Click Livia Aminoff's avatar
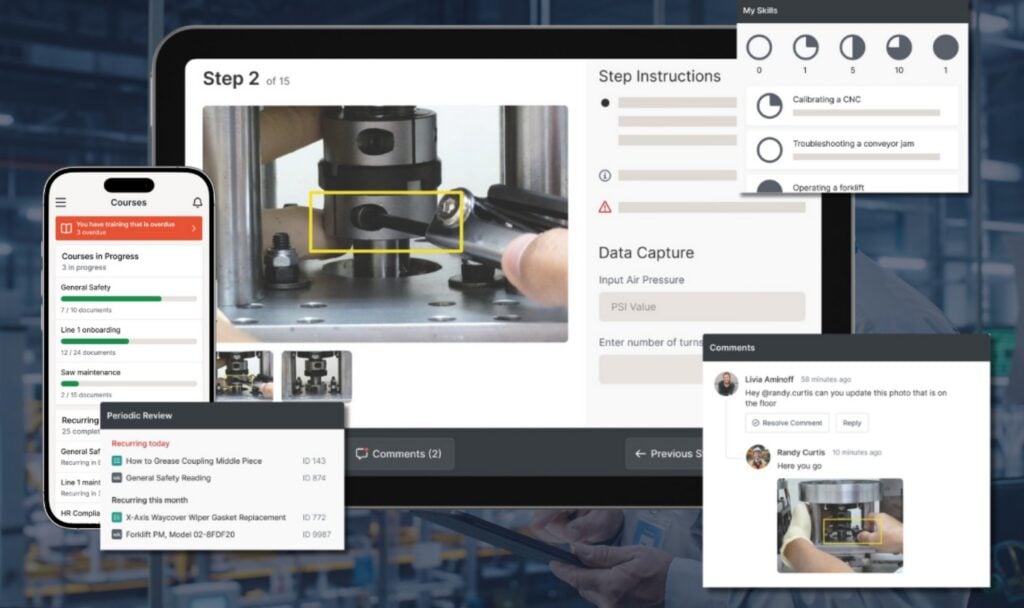The height and width of the screenshot is (608, 1024). point(726,384)
